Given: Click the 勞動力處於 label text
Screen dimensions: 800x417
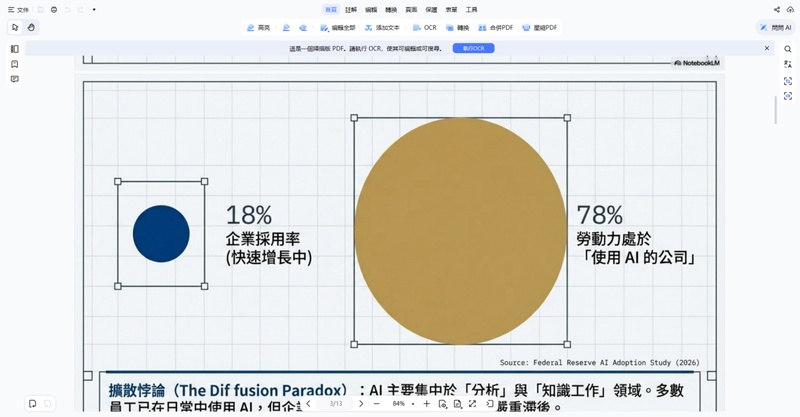Looking at the screenshot, I should point(614,239).
